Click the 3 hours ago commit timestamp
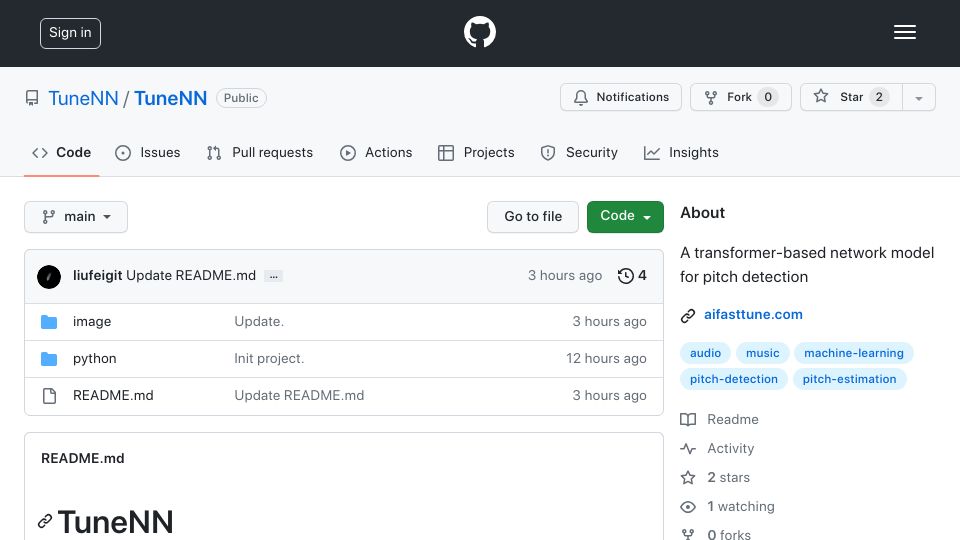This screenshot has width=960, height=540. click(x=564, y=276)
